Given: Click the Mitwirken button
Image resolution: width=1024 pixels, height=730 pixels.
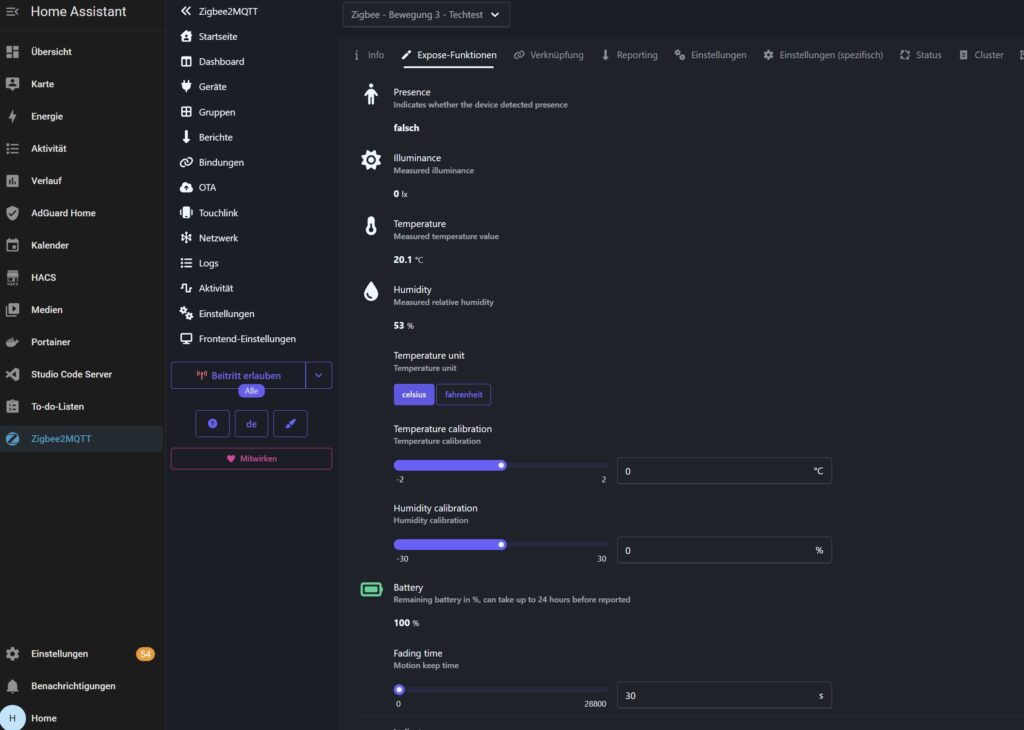Looking at the screenshot, I should (x=251, y=458).
